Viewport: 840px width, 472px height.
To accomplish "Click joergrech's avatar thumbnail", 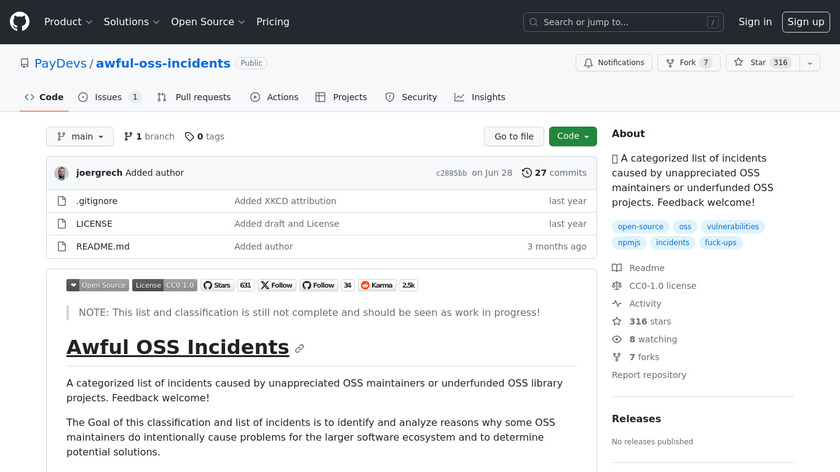I will click(x=61, y=173).
